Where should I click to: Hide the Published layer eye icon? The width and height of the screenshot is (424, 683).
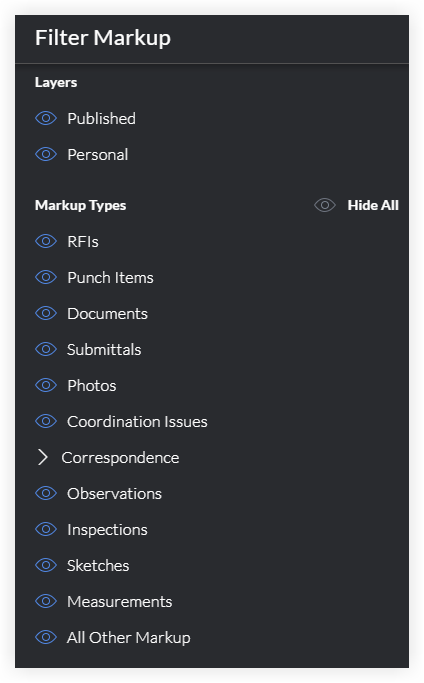[x=46, y=118]
